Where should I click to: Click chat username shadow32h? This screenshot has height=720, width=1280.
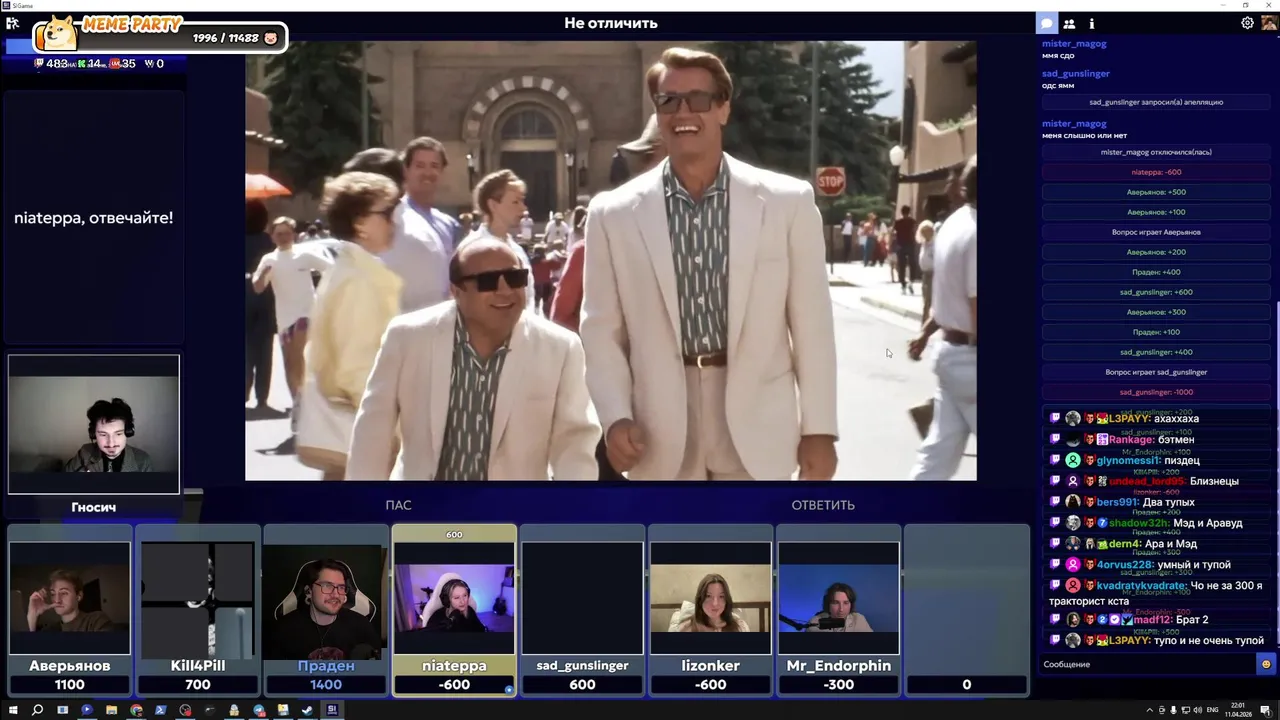click(x=1136, y=523)
